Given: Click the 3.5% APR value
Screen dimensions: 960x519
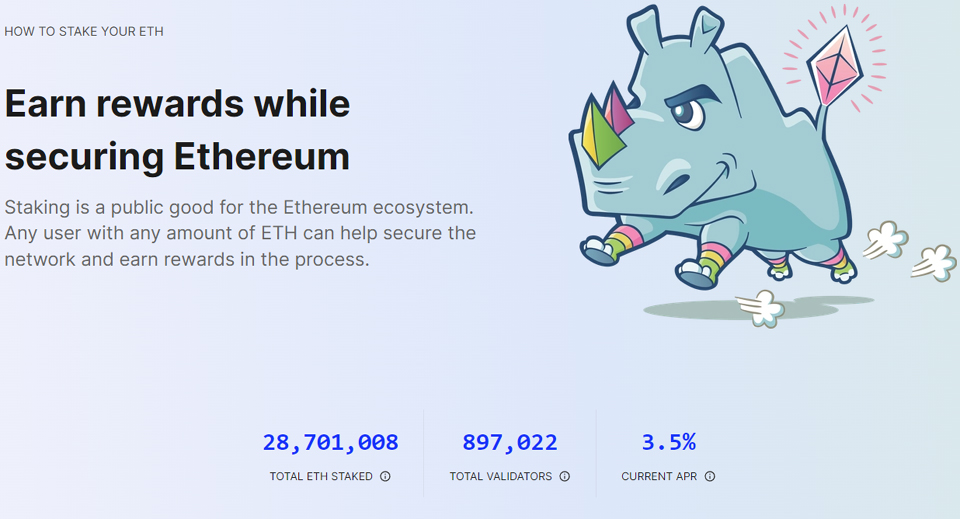Looking at the screenshot, I should pos(668,442).
